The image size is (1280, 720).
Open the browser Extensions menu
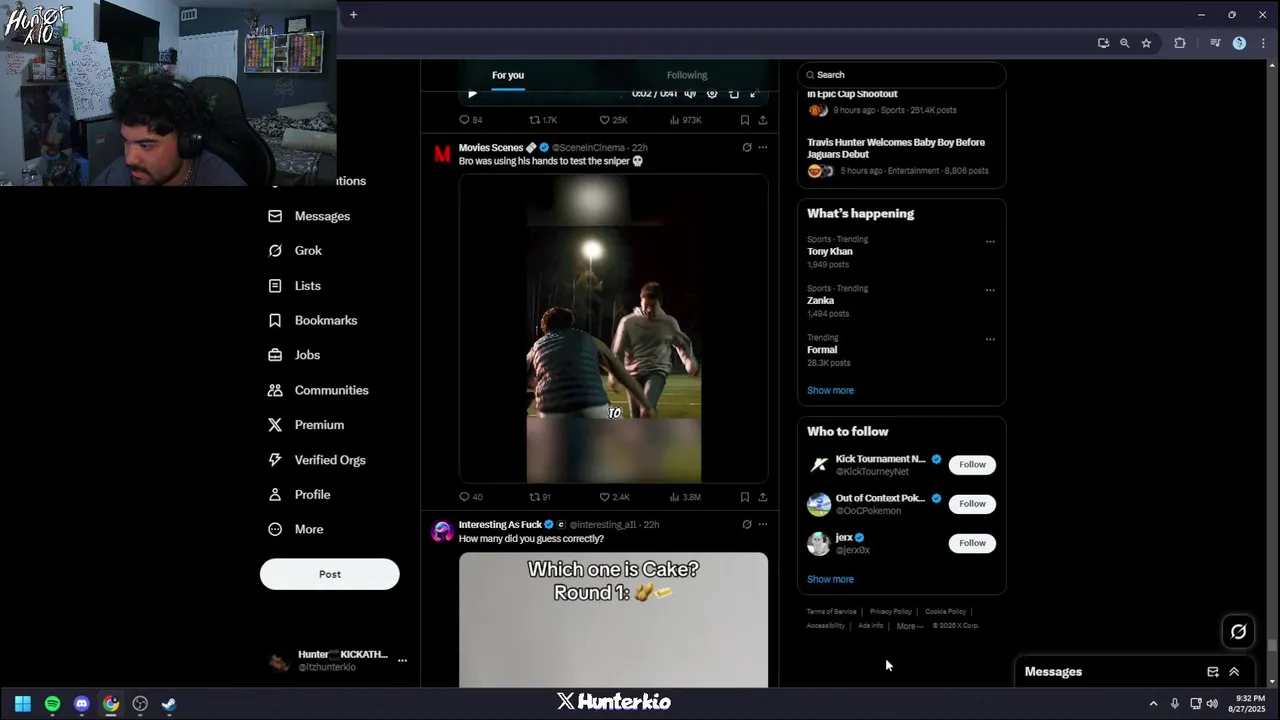tap(1180, 43)
